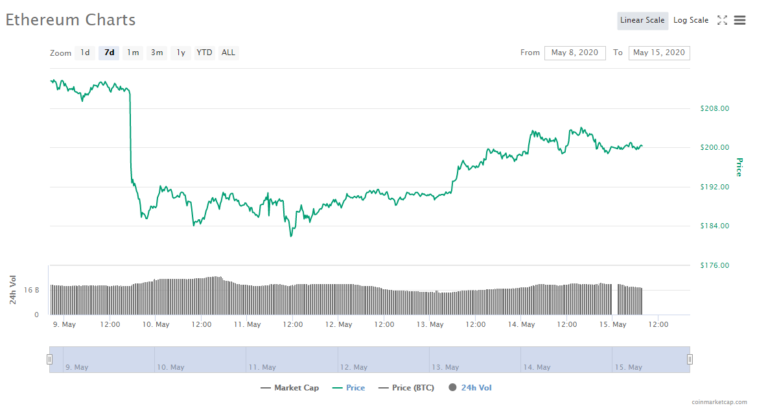Toggle Price (BTC) series in legend

point(406,388)
